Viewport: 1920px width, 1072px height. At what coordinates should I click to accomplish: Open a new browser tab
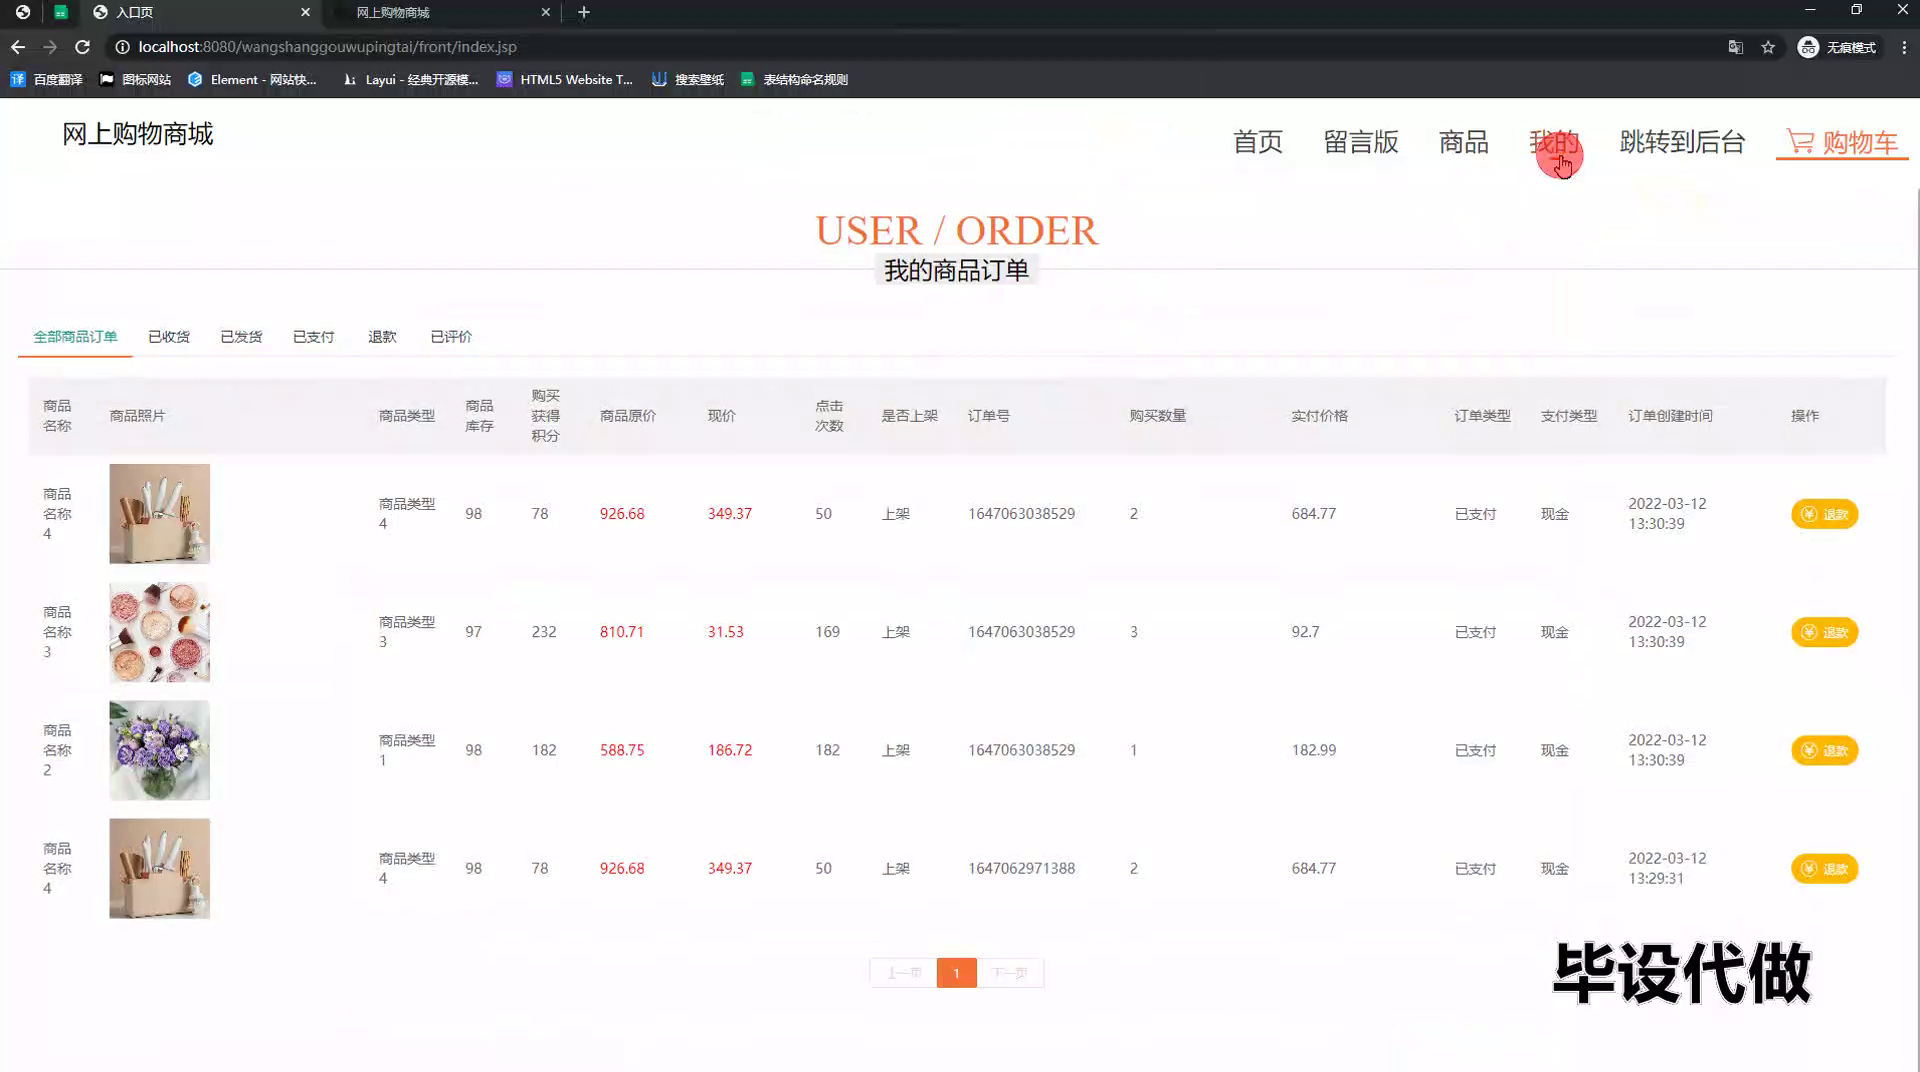pyautogui.click(x=584, y=12)
